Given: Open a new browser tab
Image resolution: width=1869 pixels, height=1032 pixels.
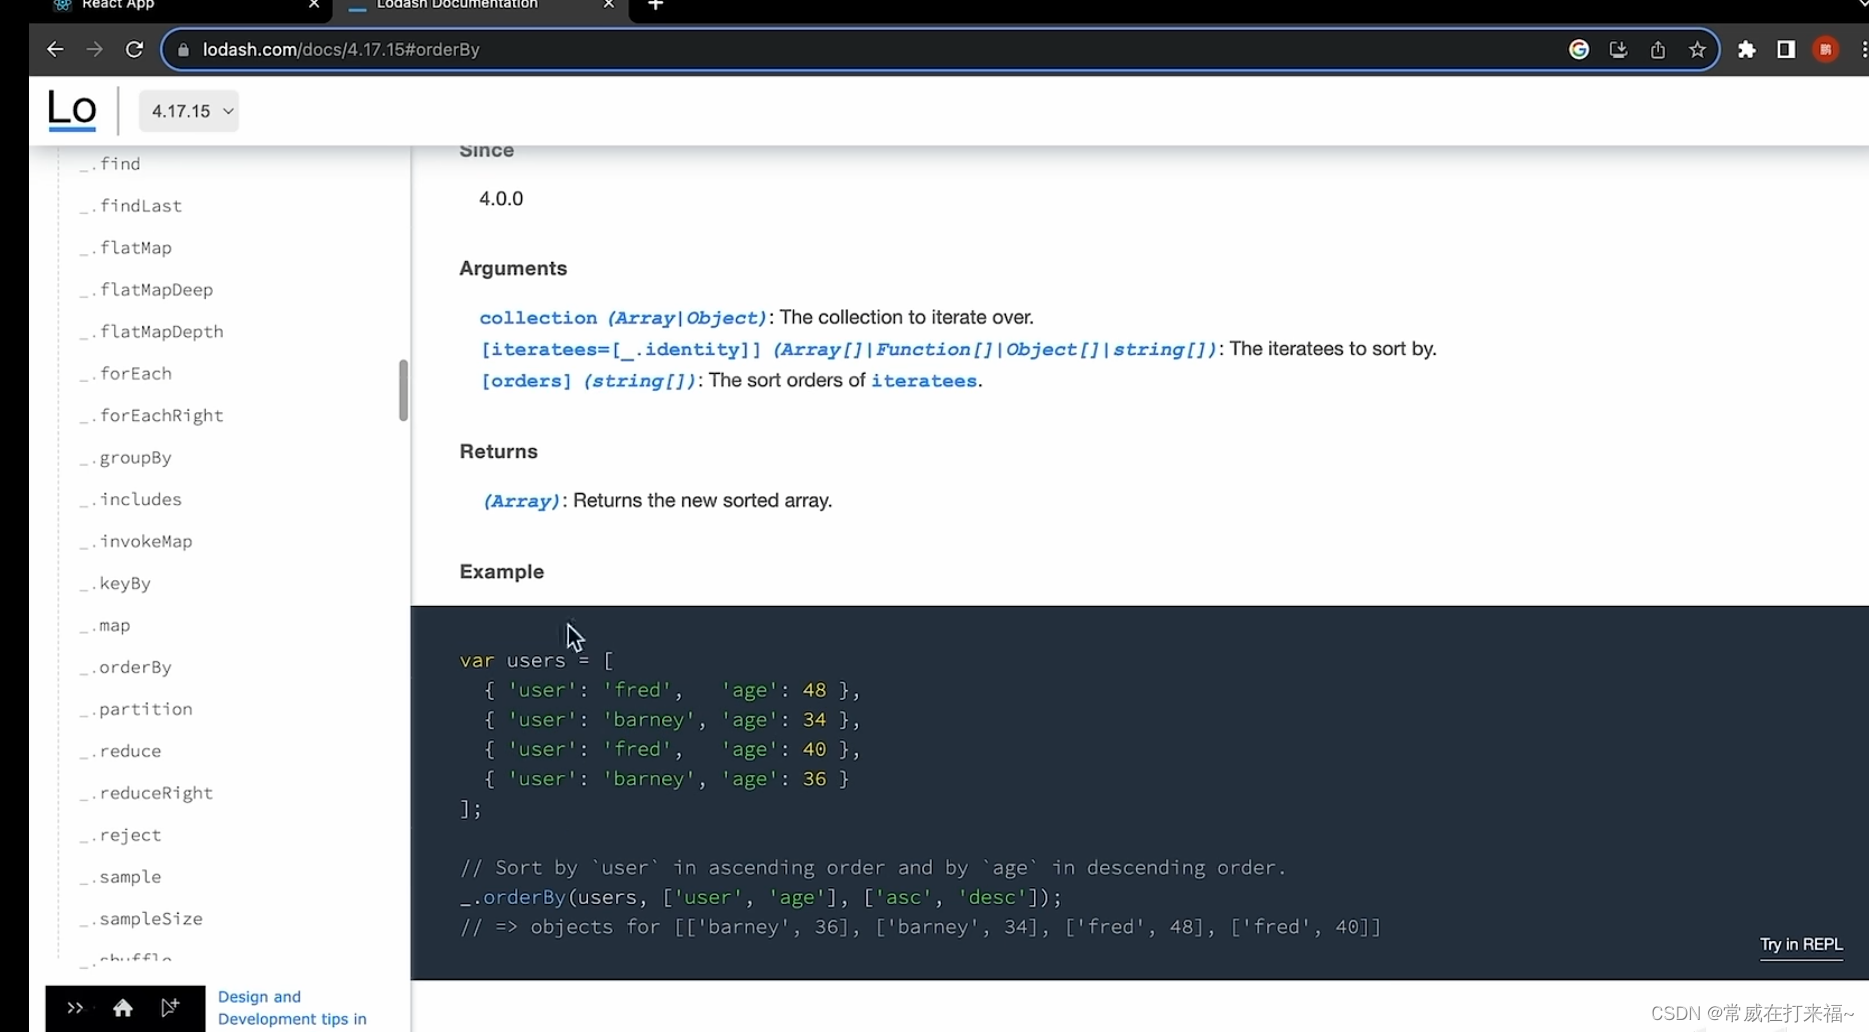Looking at the screenshot, I should pyautogui.click(x=656, y=5).
